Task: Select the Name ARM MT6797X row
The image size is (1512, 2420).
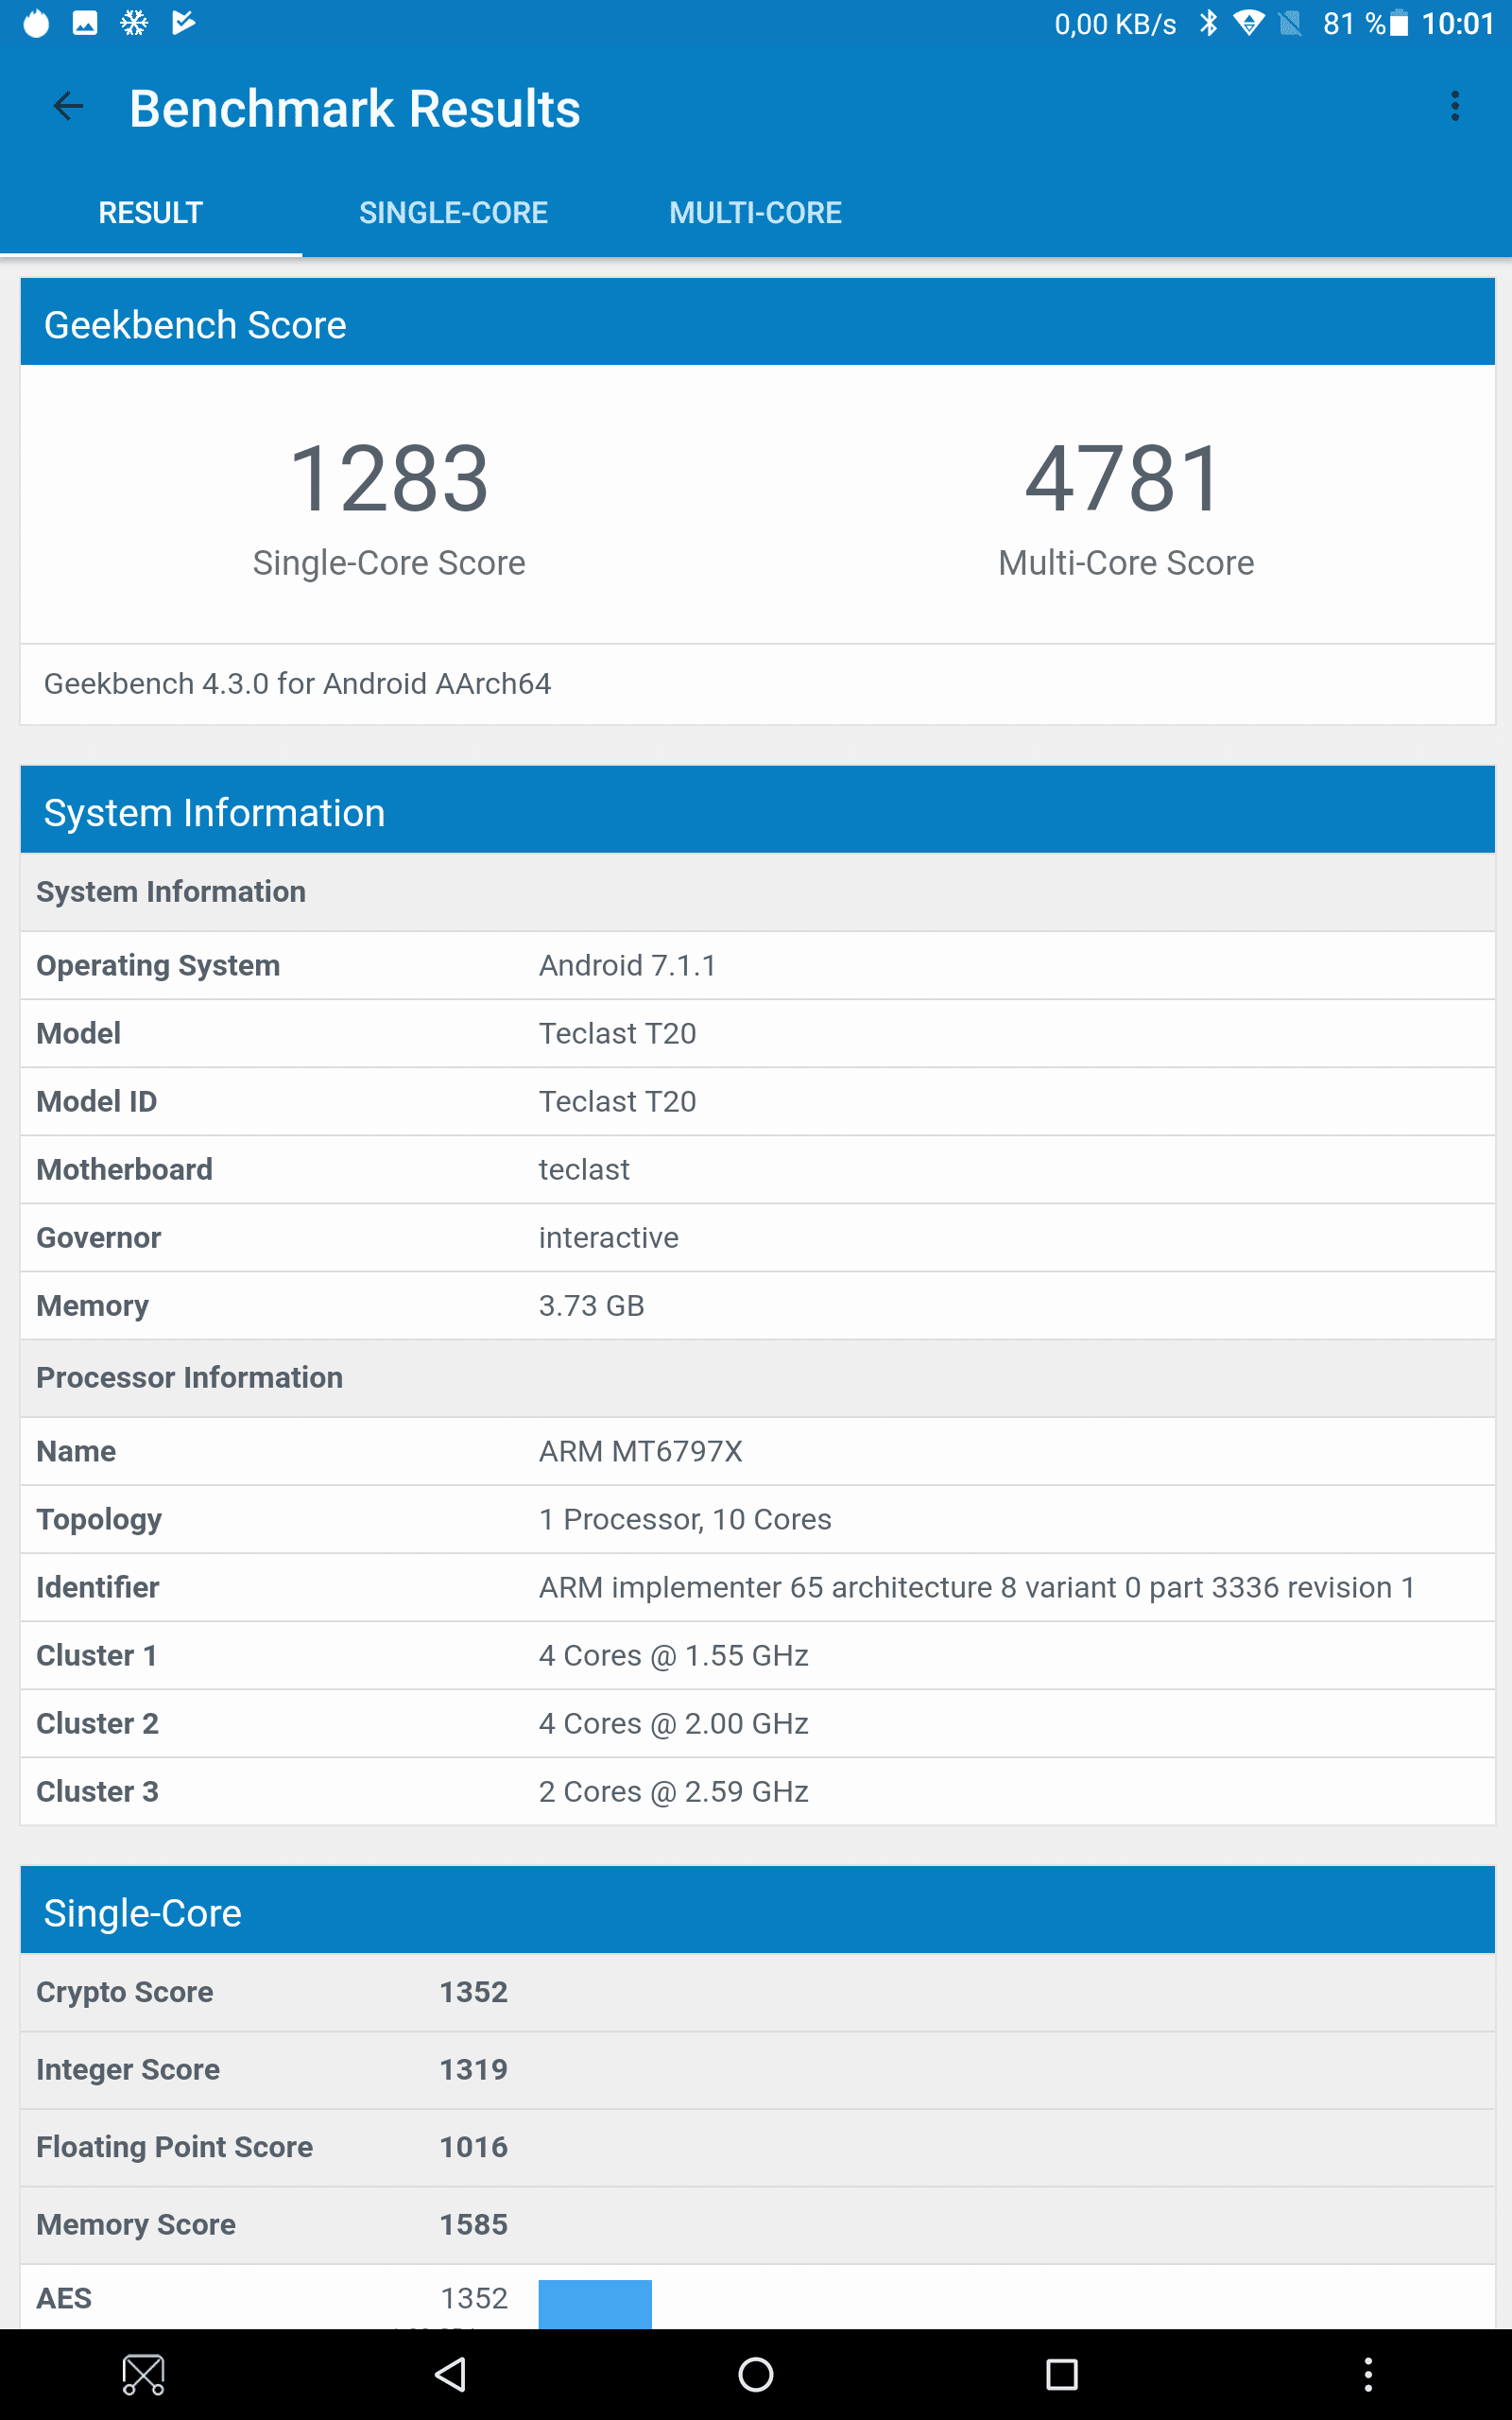Action: click(757, 1452)
